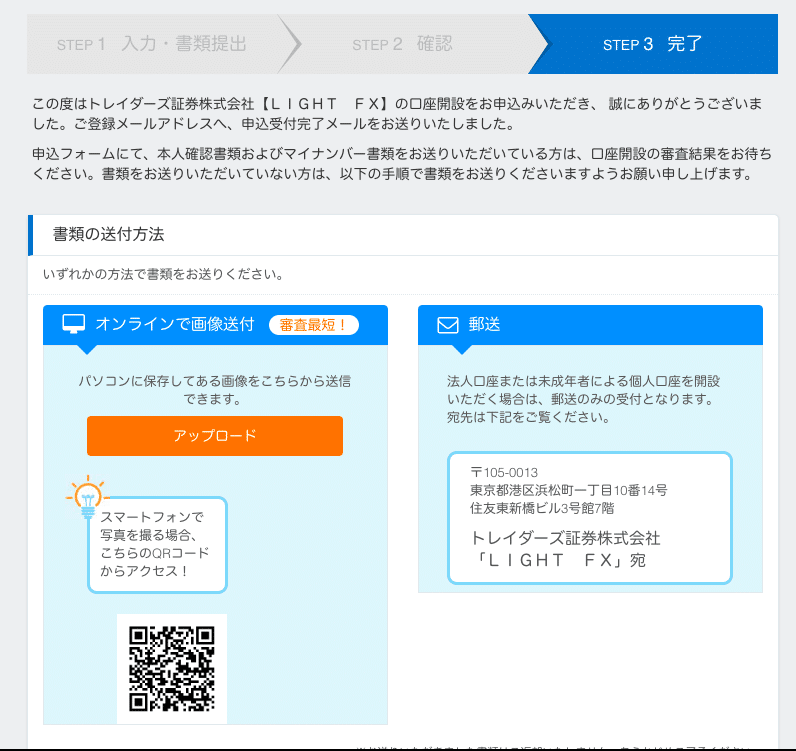Image resolution: width=796 pixels, height=751 pixels.
Task: Click the postal code 〒105-0013
Action: (504, 473)
